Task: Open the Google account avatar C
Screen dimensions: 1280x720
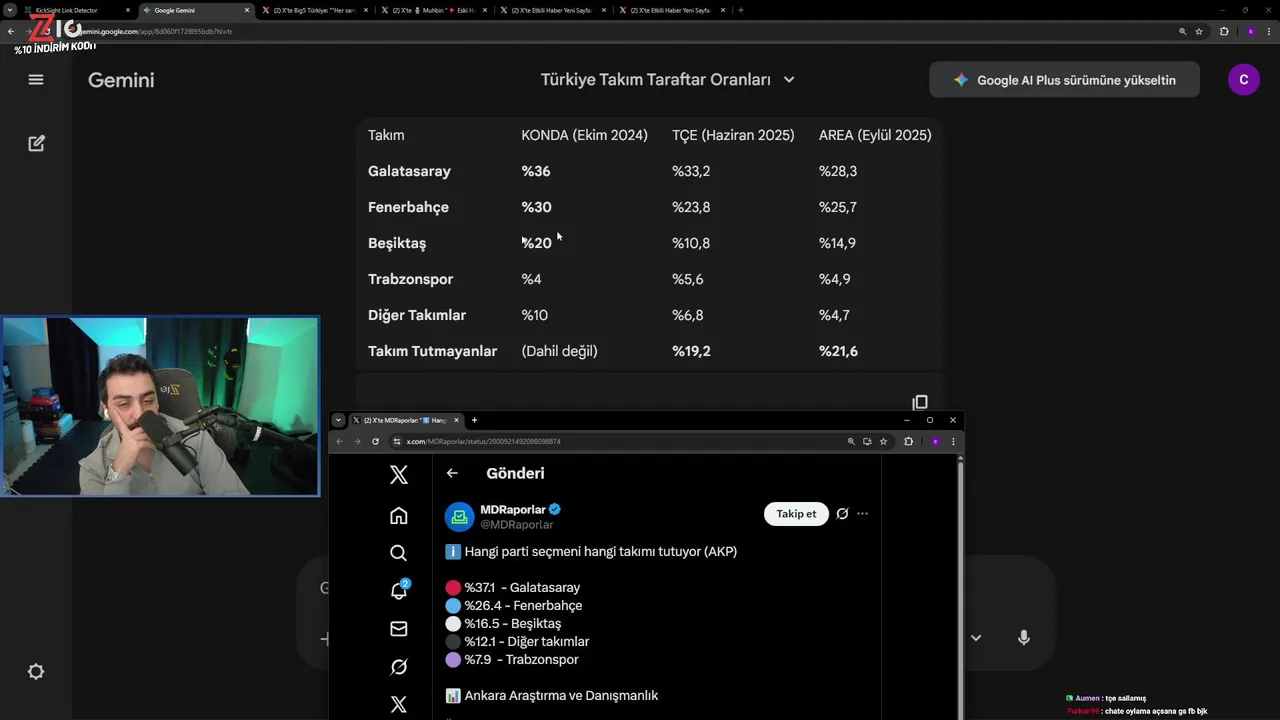Action: click(x=1243, y=80)
